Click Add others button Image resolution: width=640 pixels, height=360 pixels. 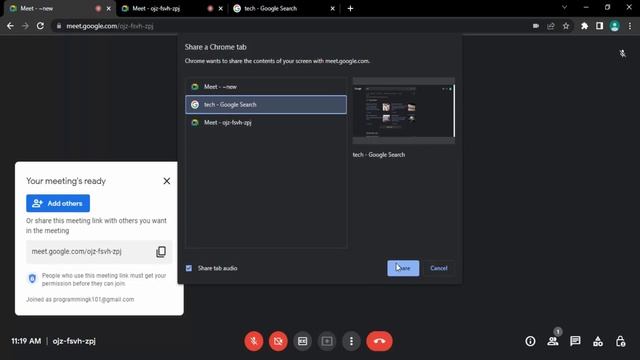(x=58, y=203)
